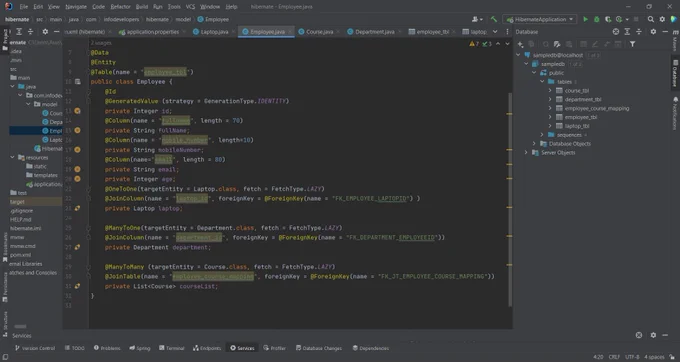Start debugging with the green bug icon
680x362 pixels.
597,19
